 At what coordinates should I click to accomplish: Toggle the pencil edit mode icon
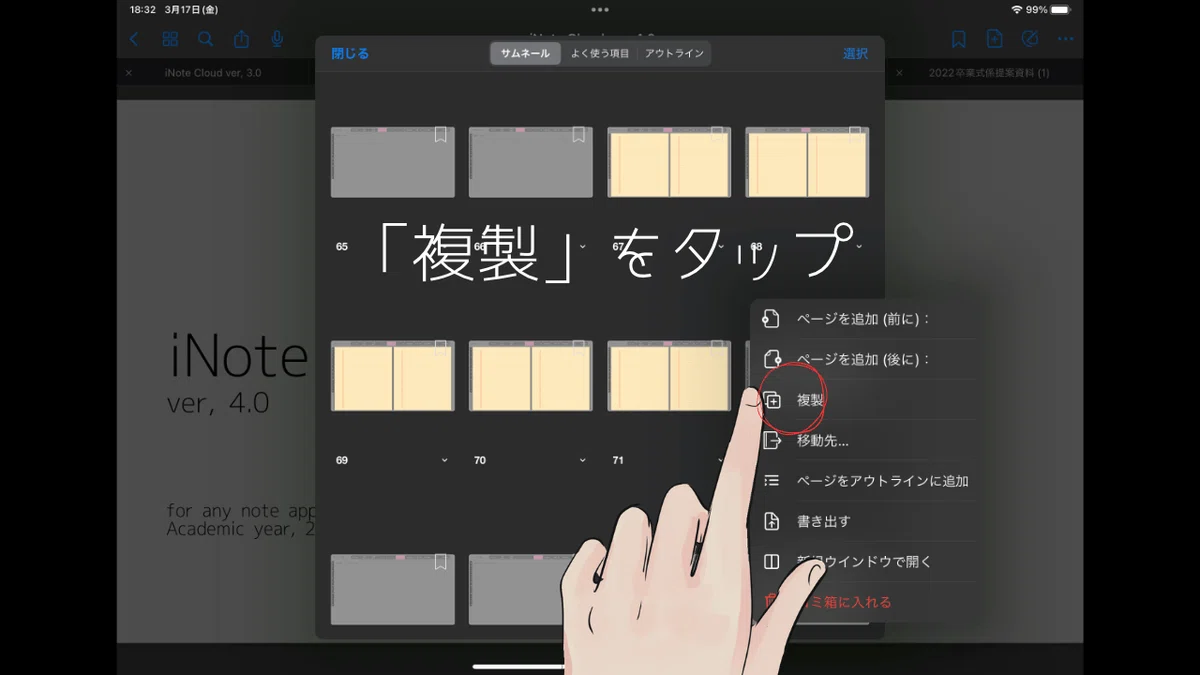(1030, 39)
